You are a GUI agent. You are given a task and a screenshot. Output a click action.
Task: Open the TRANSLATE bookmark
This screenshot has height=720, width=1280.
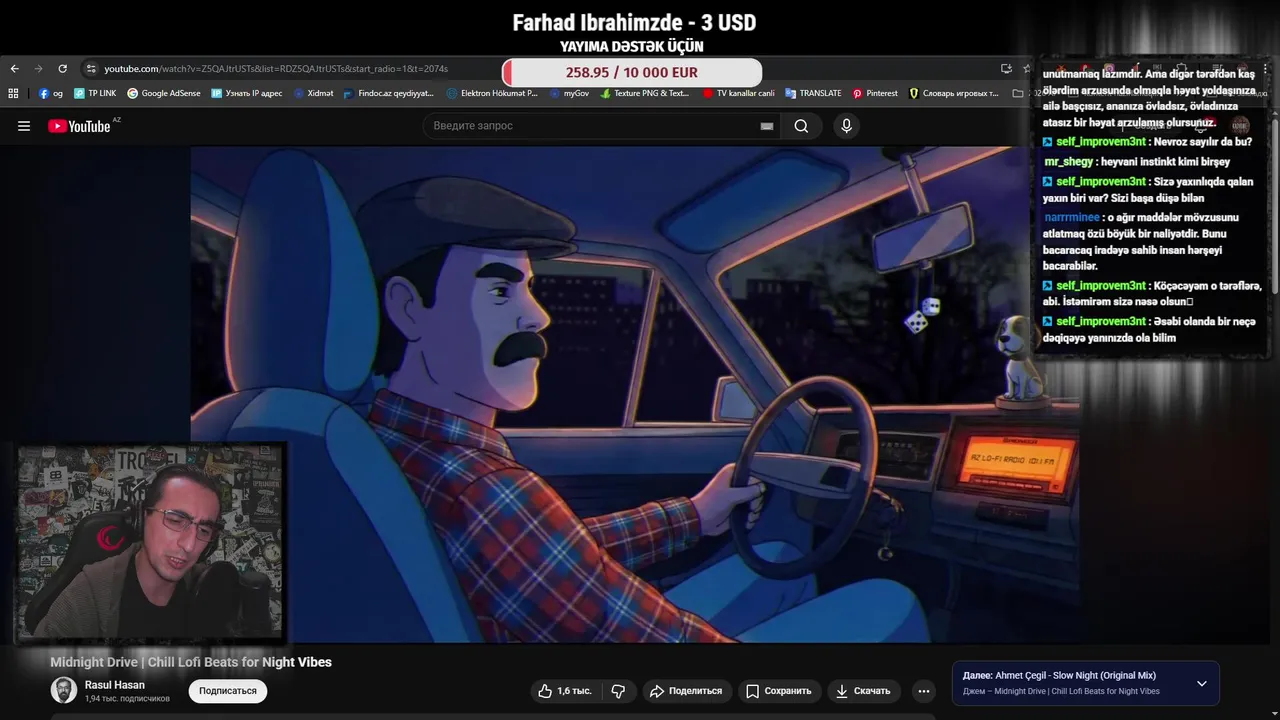813,93
